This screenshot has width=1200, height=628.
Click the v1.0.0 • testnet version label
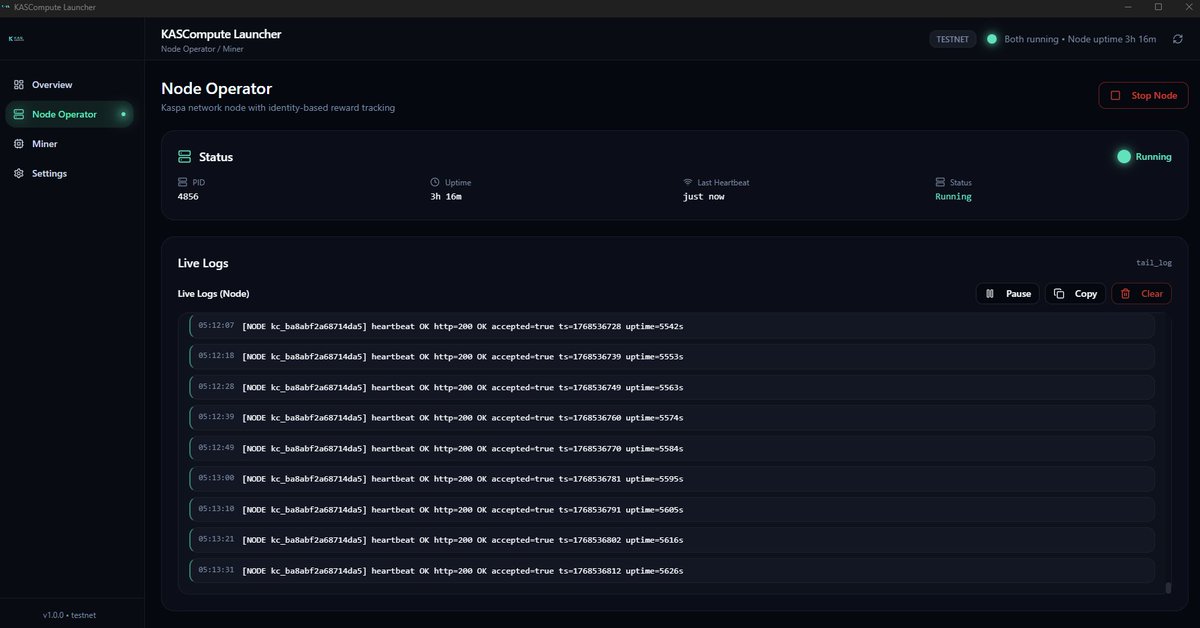coord(69,615)
